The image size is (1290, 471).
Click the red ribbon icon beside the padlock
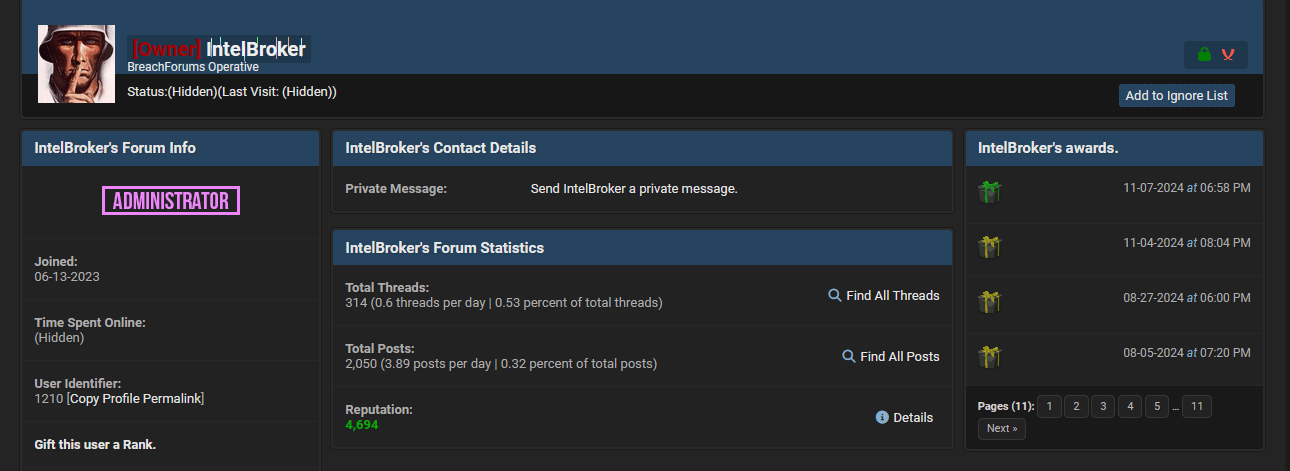[x=1228, y=54]
